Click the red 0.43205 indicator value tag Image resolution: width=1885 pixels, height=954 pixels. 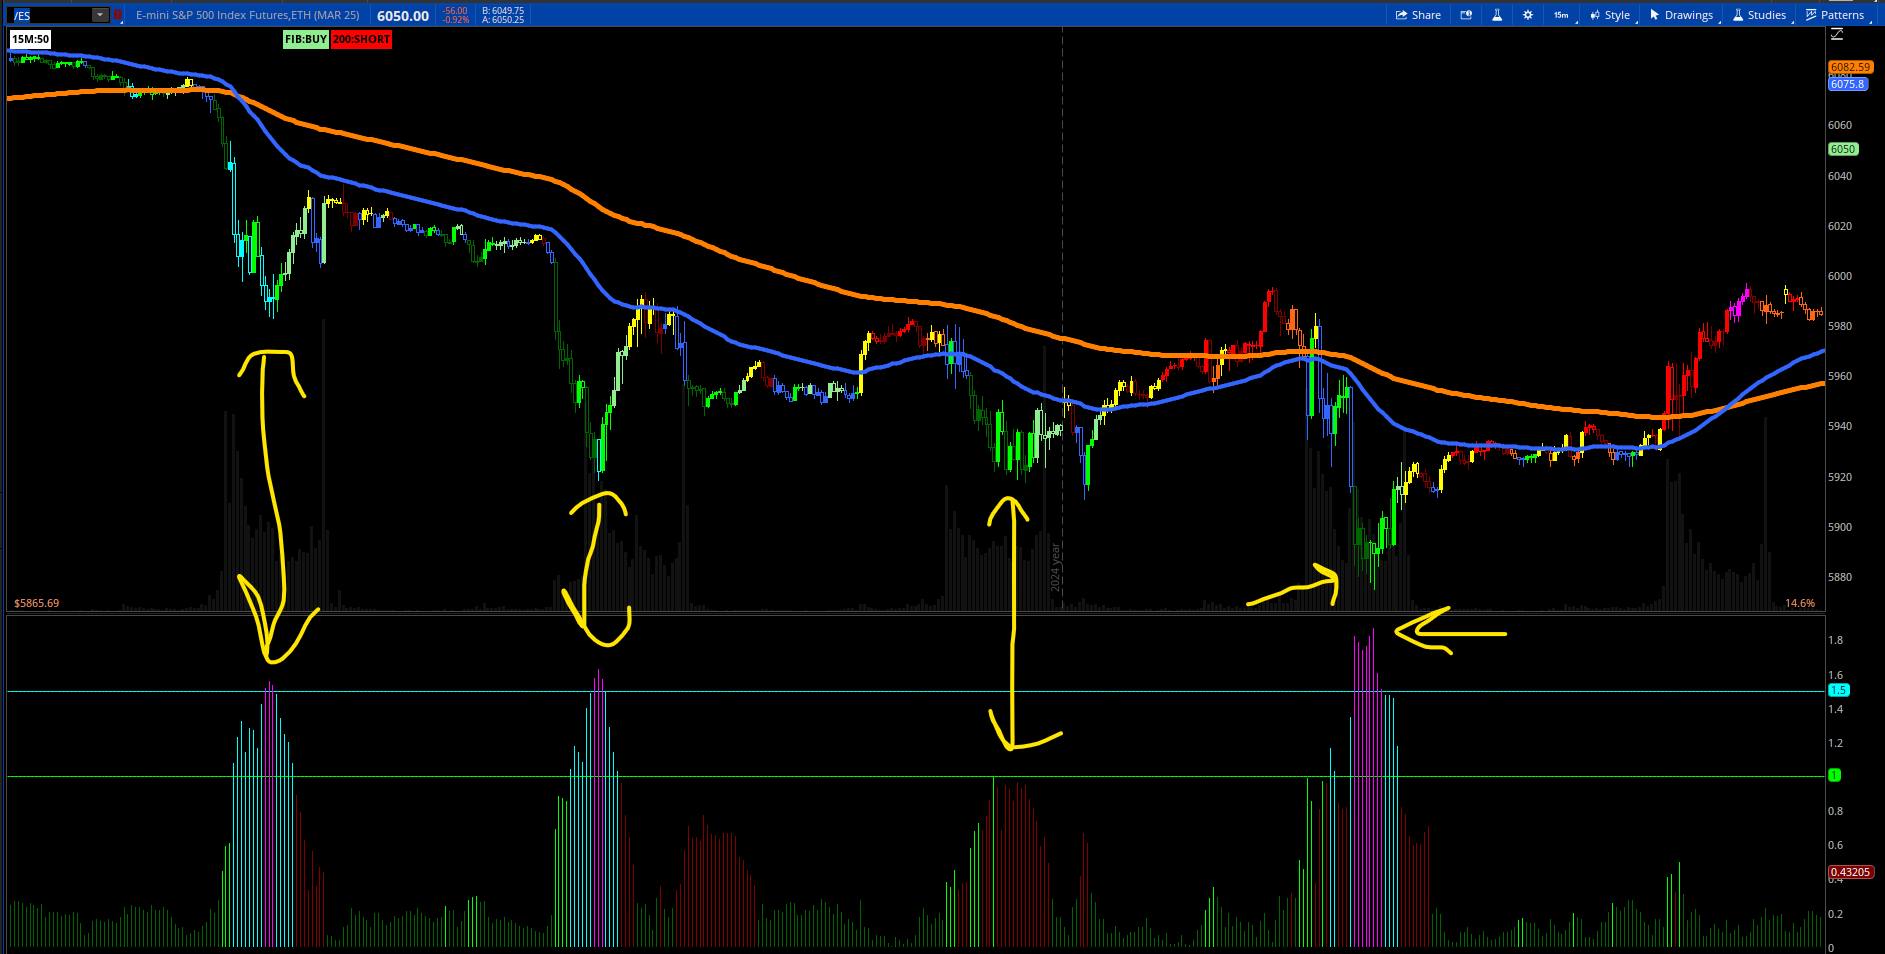coord(1850,872)
